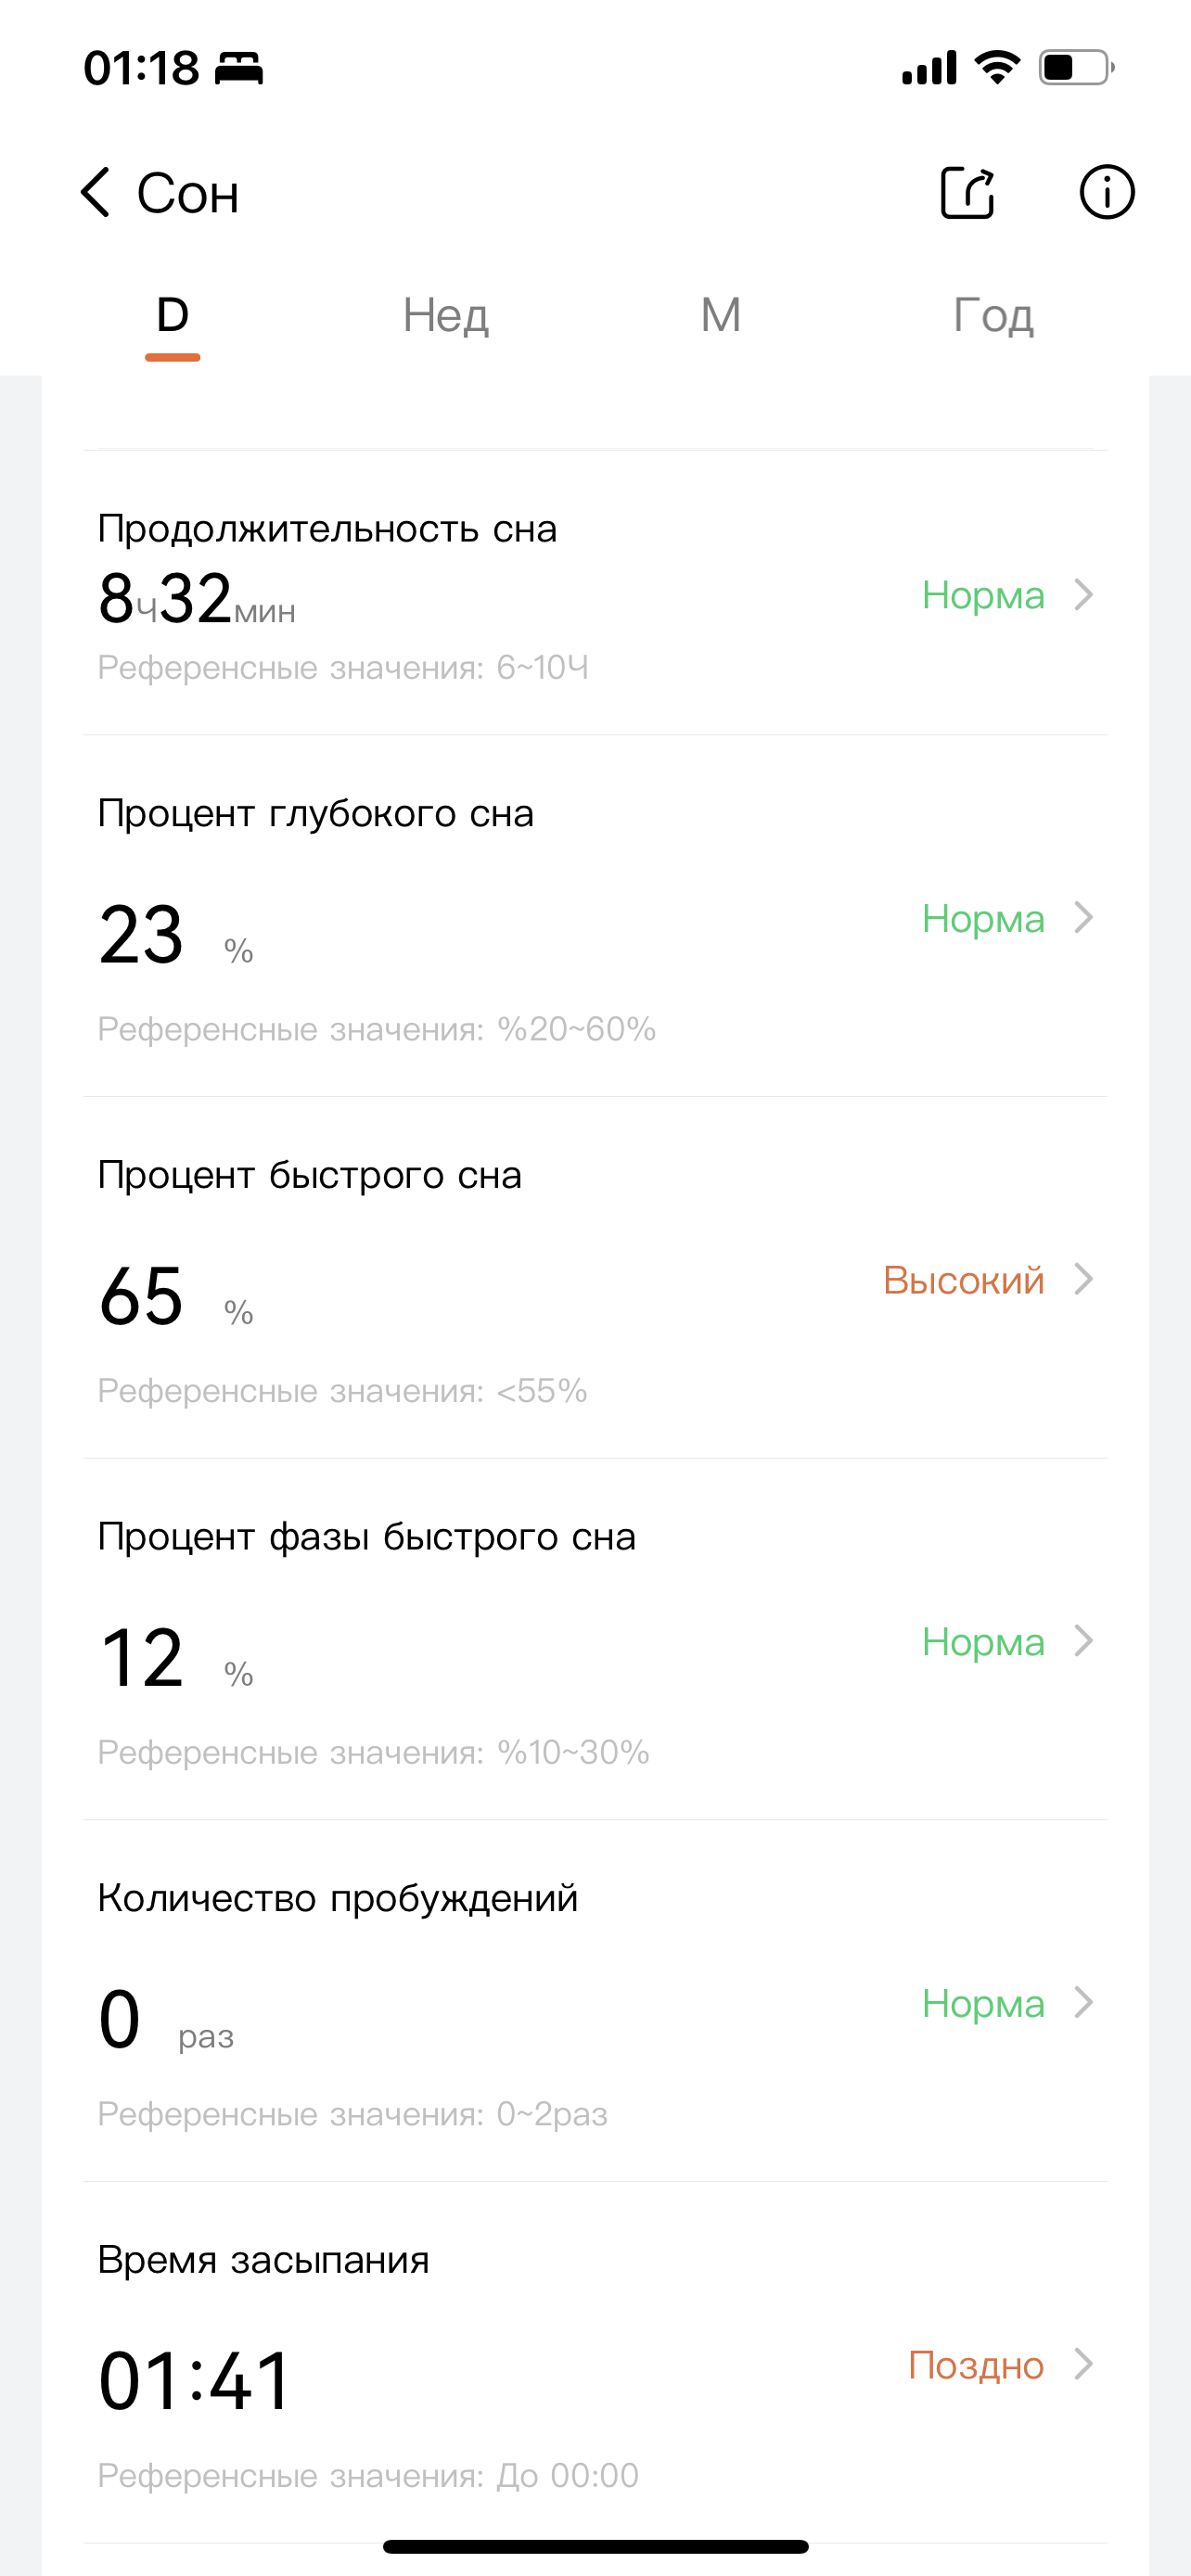
Task: Tap the sleep mode bed icon
Action: (238, 69)
